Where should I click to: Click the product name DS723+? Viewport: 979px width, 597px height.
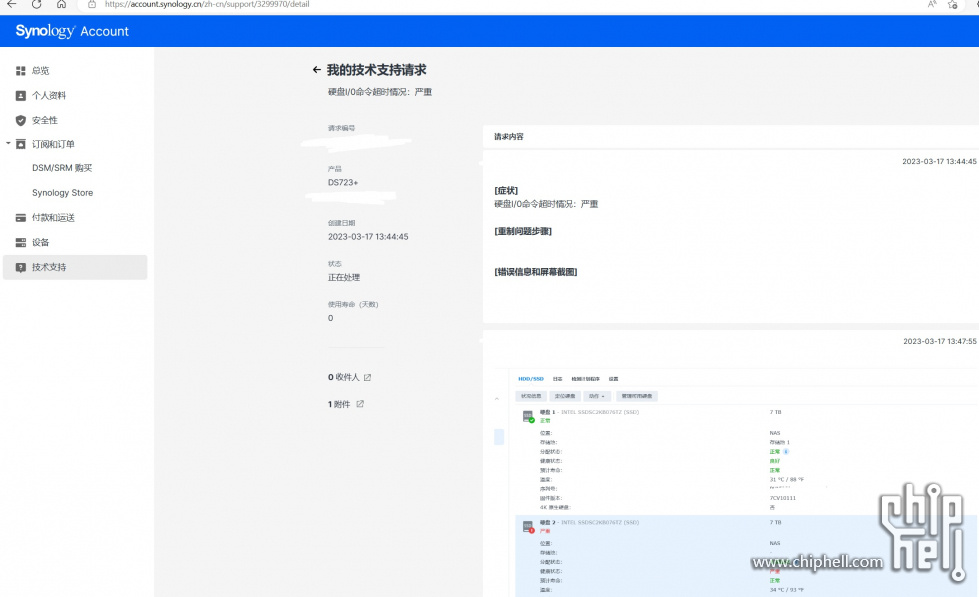[343, 182]
